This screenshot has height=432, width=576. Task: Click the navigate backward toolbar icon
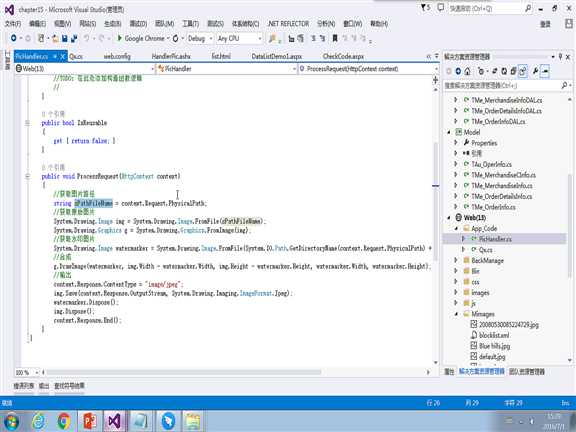pyautogui.click(x=14, y=38)
